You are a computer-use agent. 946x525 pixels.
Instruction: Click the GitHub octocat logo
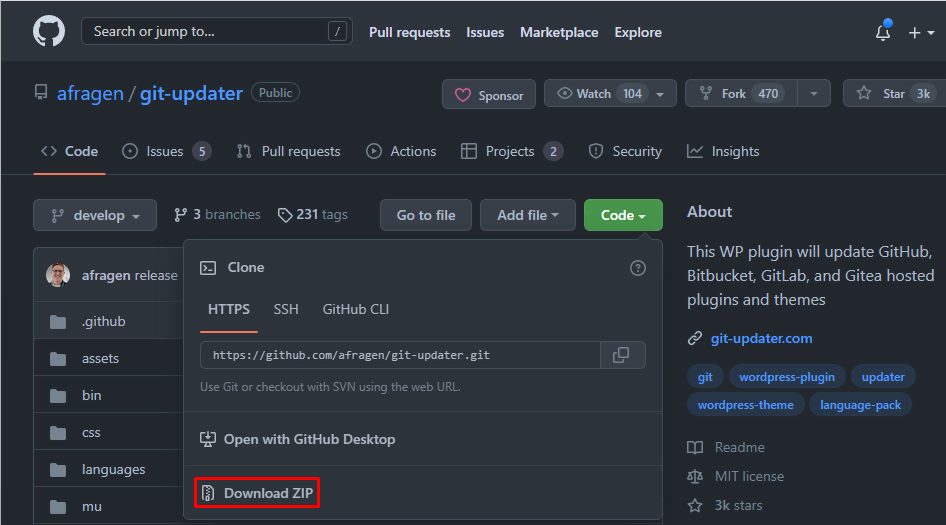pyautogui.click(x=48, y=32)
